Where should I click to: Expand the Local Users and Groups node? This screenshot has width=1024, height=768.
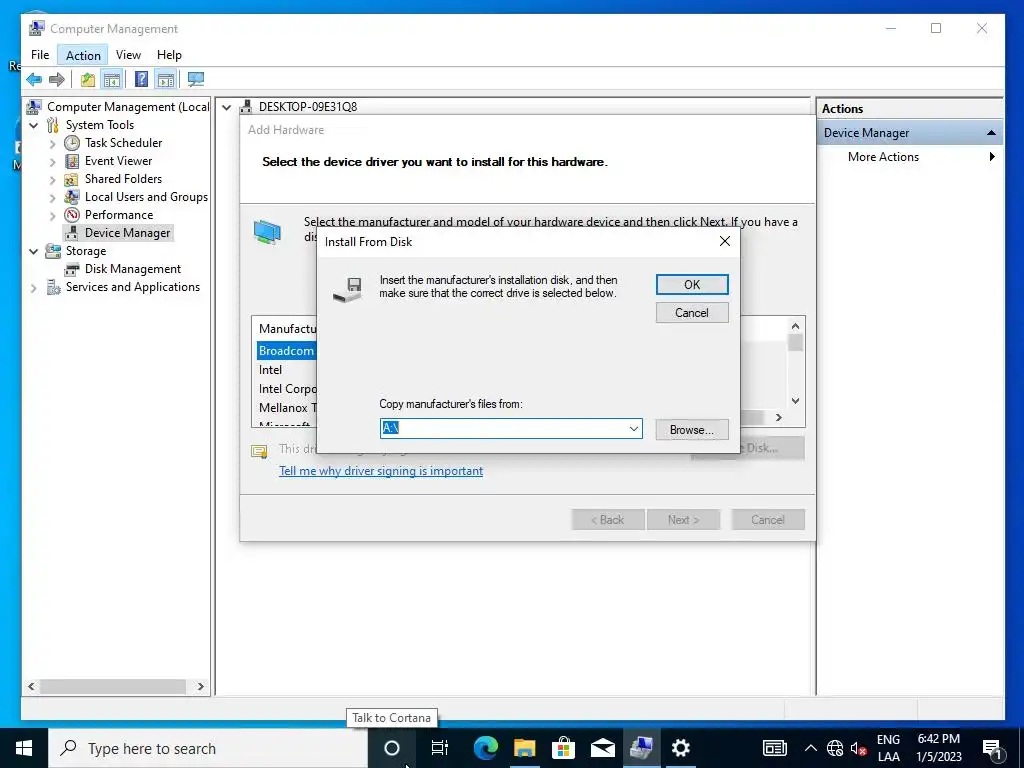click(x=52, y=197)
